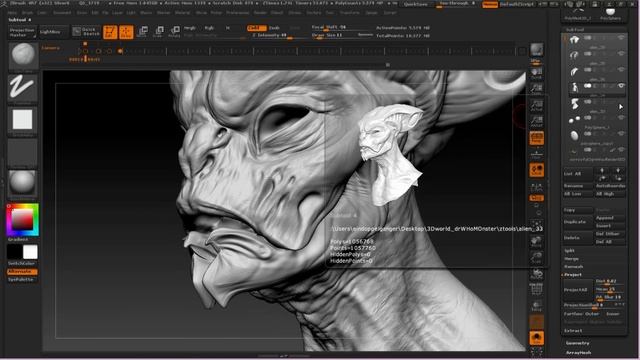
Task: Click the Actual size icon
Action: (536, 106)
